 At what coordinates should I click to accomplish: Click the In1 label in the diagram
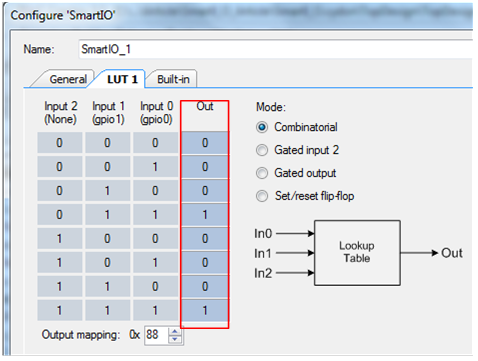click(x=263, y=253)
